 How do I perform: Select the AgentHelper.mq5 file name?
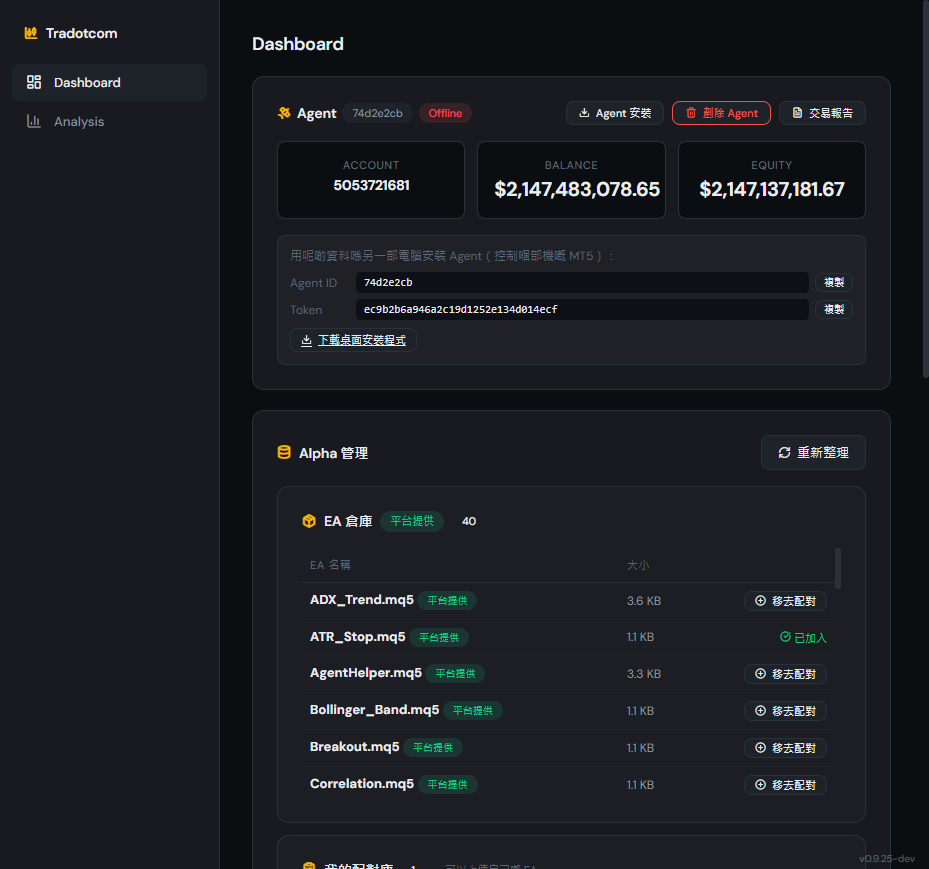tap(366, 673)
